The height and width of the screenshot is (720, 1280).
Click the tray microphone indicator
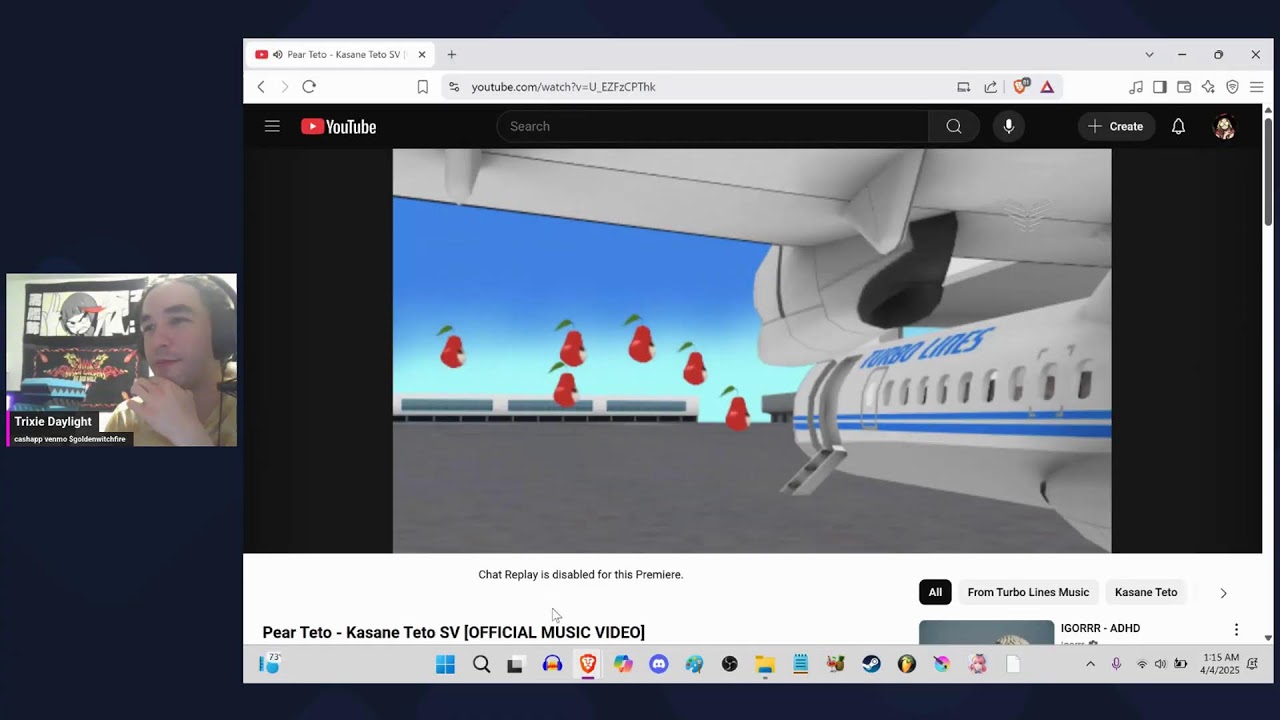coord(1116,664)
